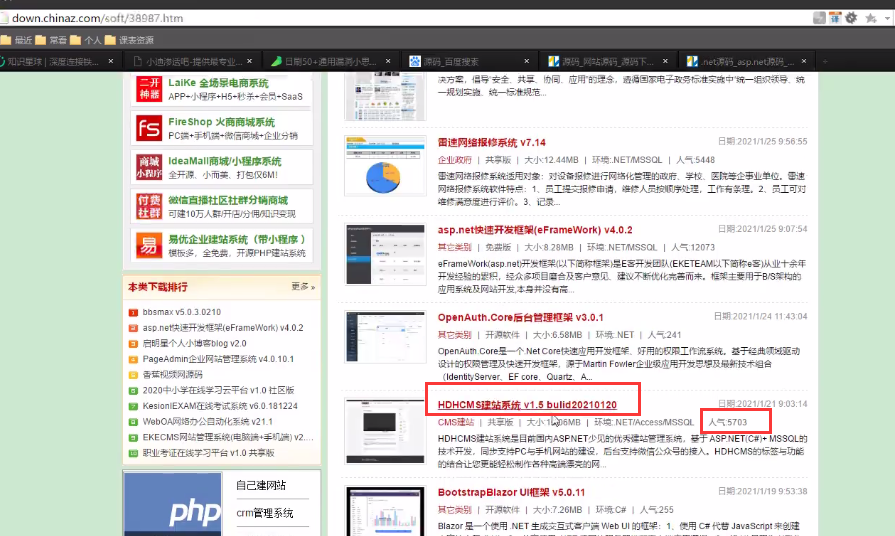Image resolution: width=895 pixels, height=536 pixels.
Task: Open the 课题资源 bookmark folder
Action: [x=129, y=40]
